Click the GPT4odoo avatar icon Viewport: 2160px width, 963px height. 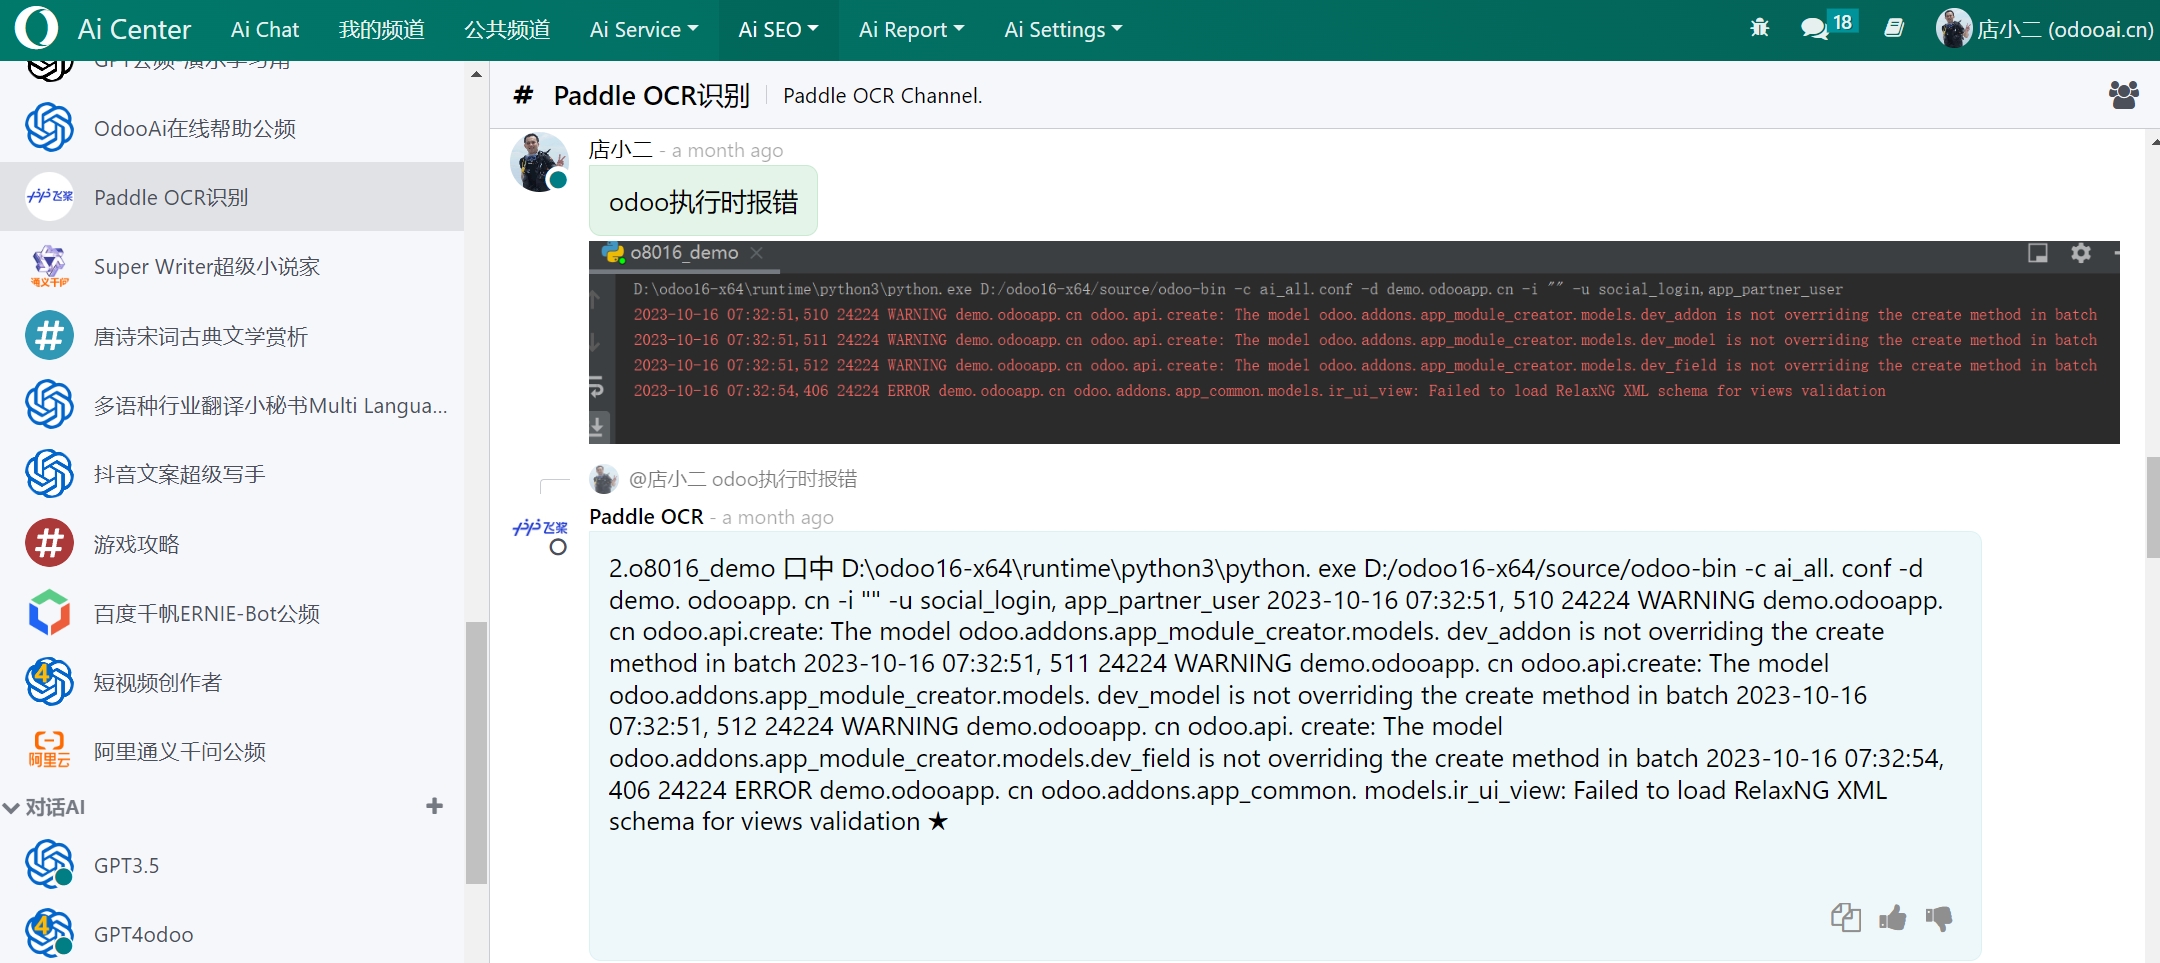tap(50, 934)
